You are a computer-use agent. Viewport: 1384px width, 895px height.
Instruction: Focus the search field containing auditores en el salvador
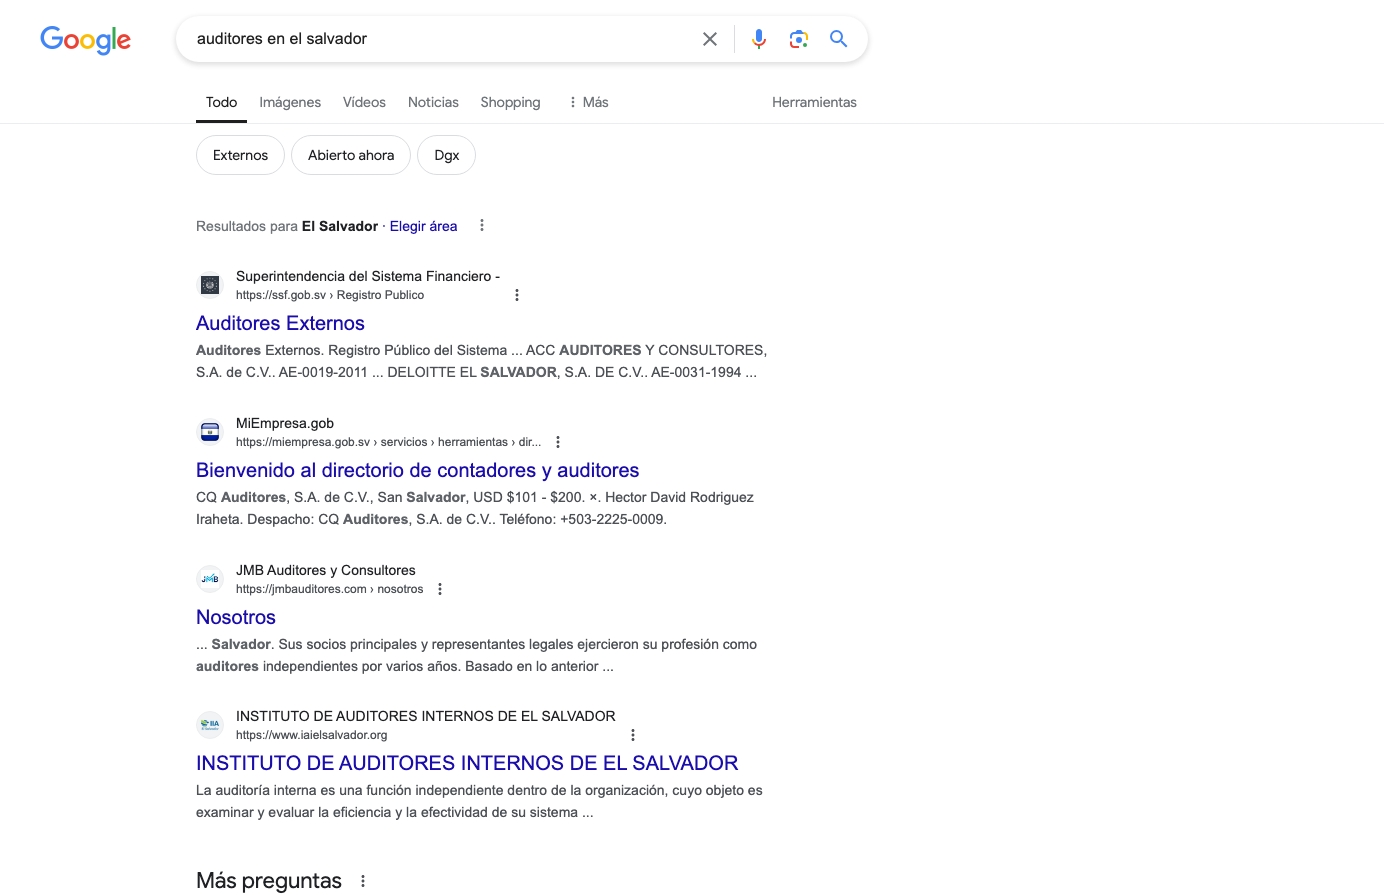440,39
